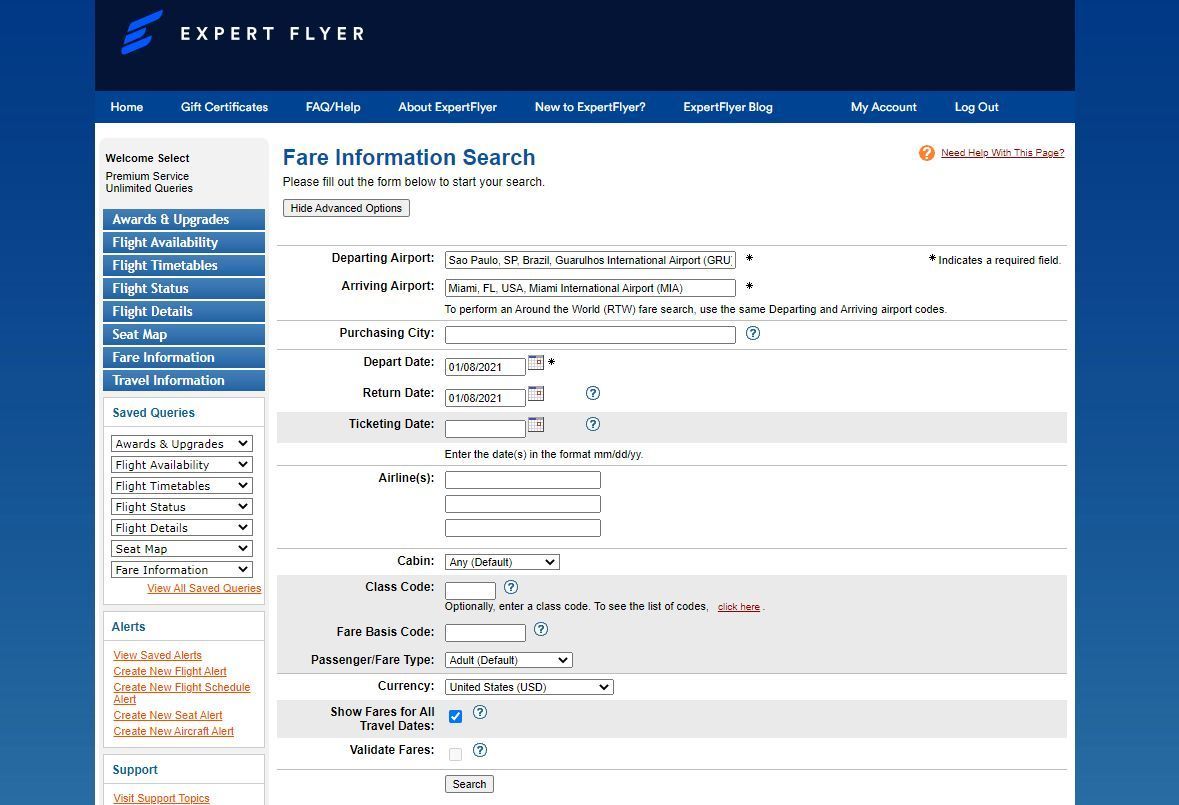
Task: Click the Fare Basis Code help icon
Action: 541,629
